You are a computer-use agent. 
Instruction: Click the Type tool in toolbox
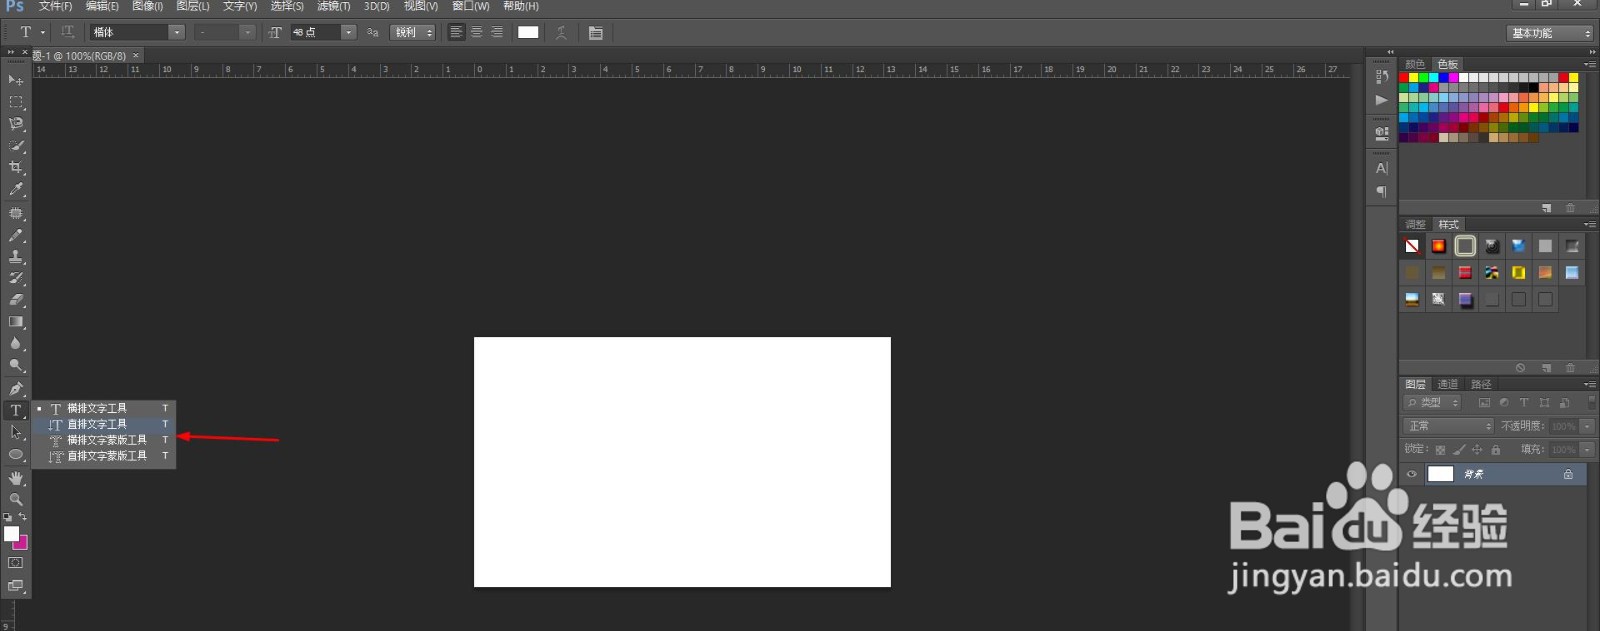tap(16, 411)
